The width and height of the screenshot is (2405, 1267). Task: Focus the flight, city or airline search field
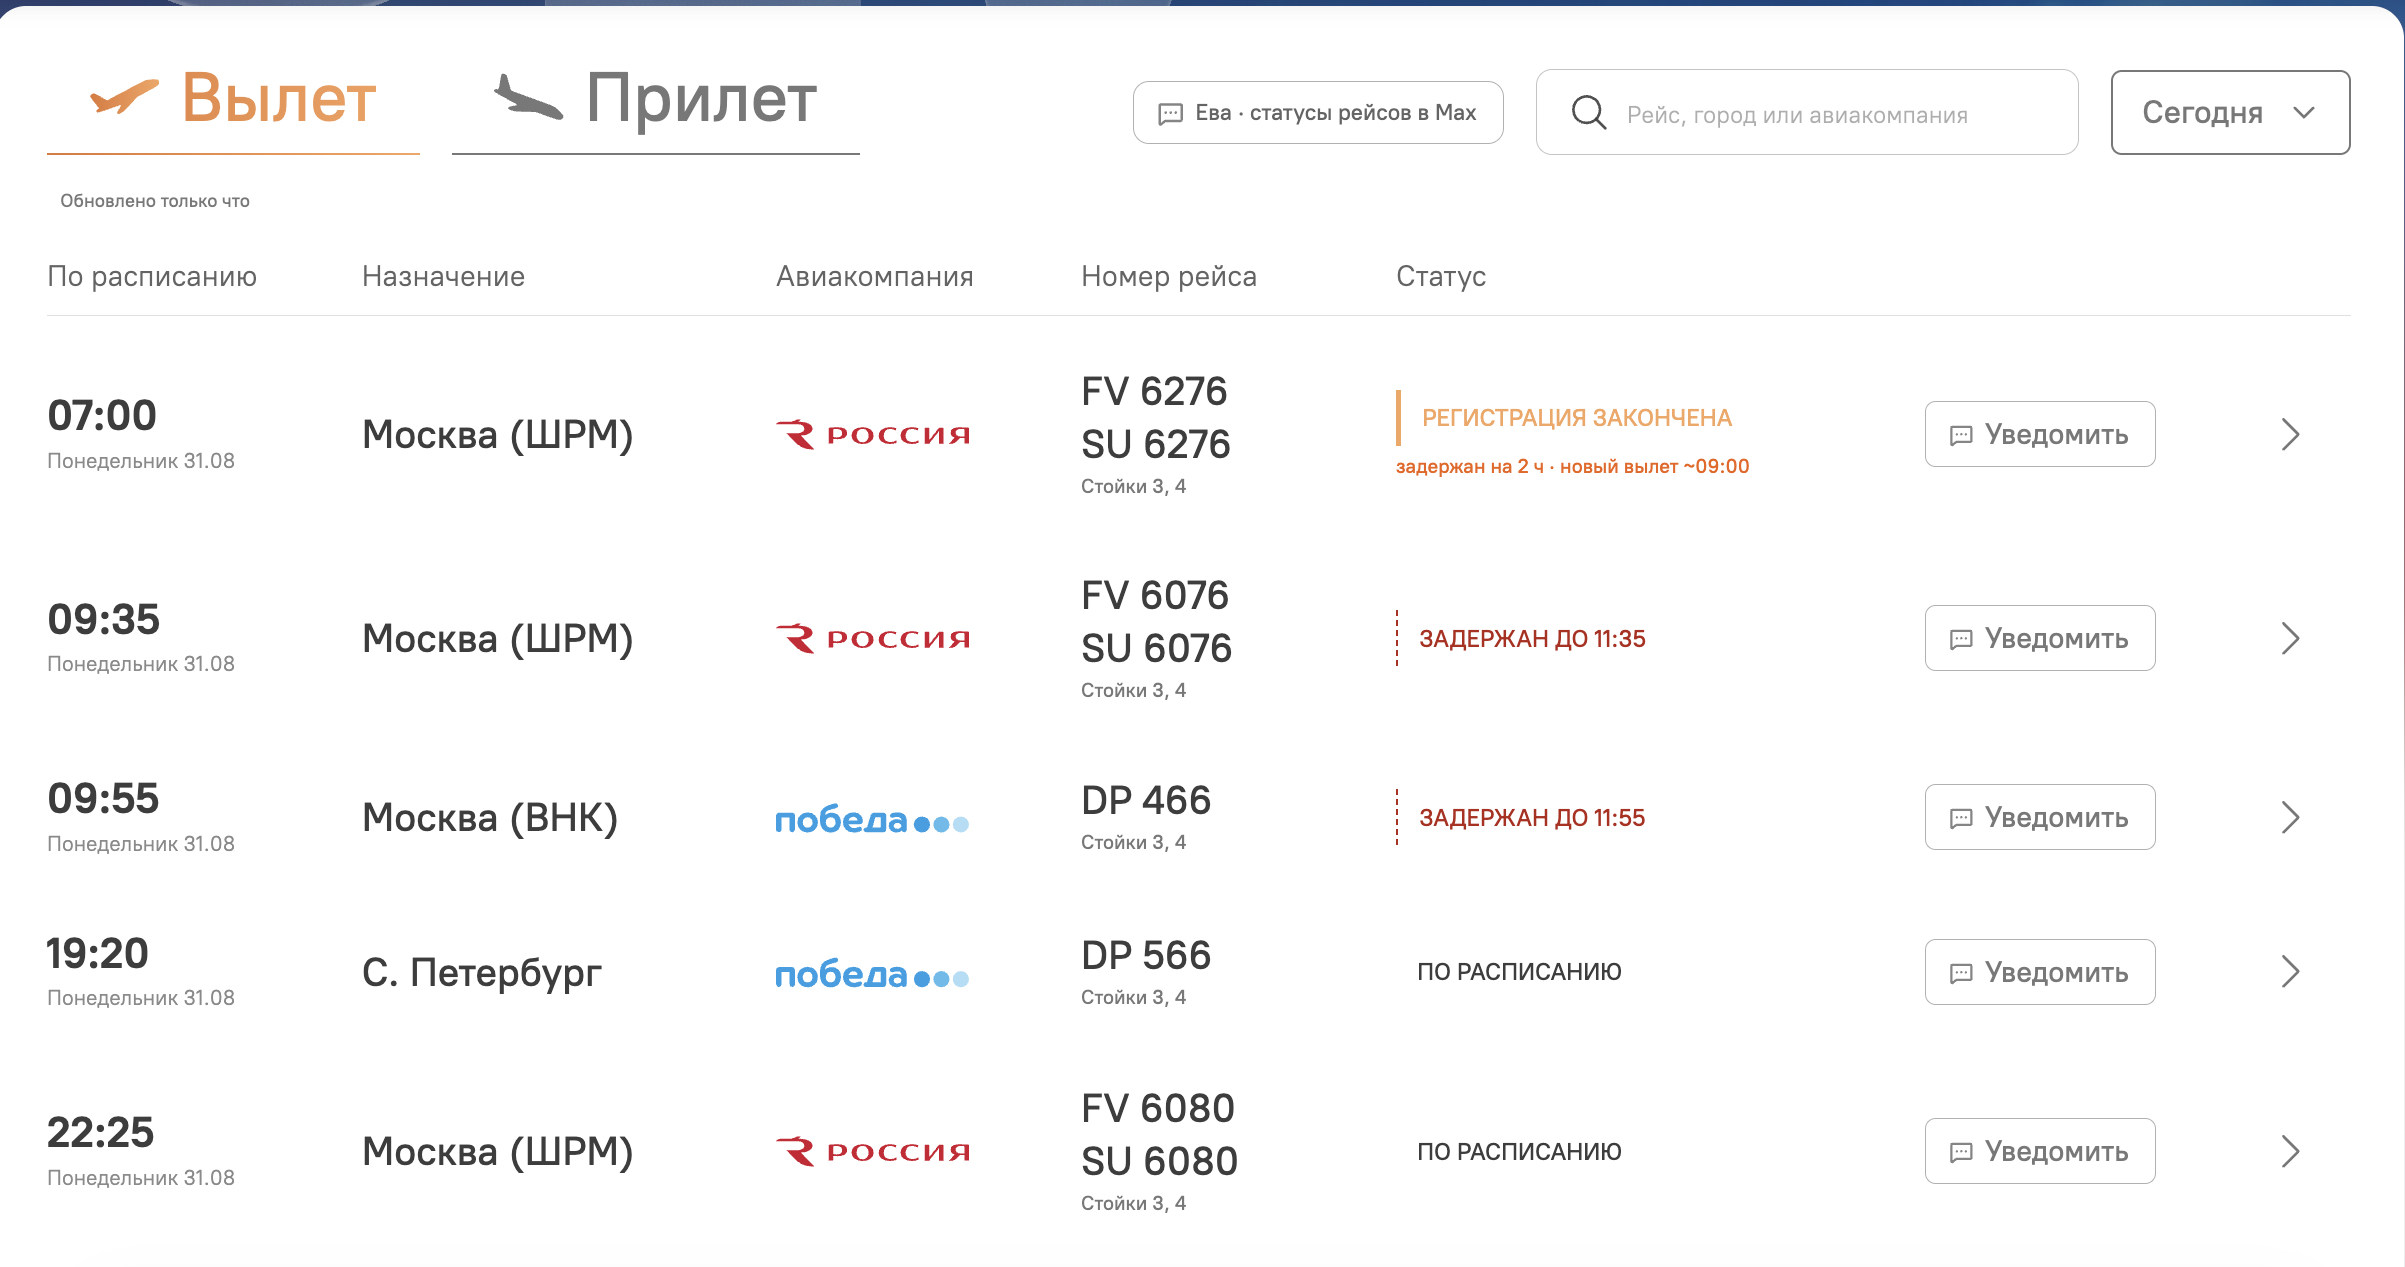pos(1806,112)
